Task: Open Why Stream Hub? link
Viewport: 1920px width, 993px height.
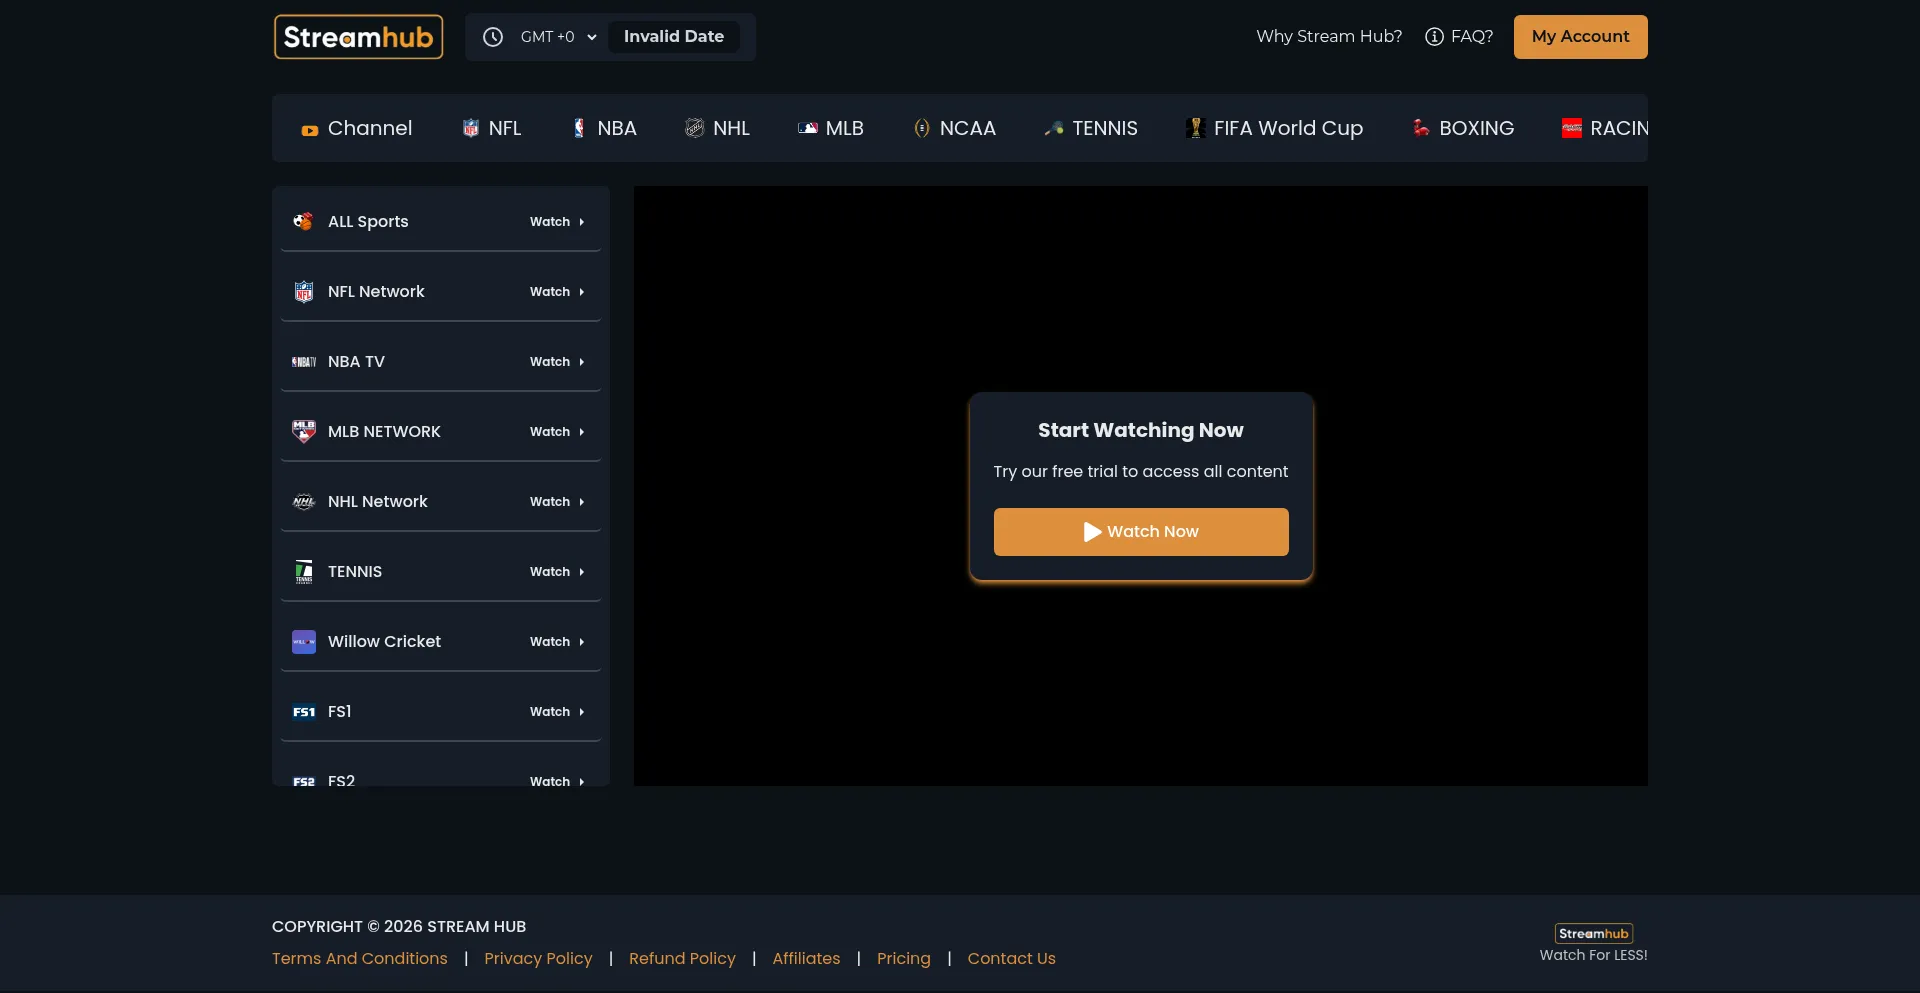Action: coord(1329,36)
